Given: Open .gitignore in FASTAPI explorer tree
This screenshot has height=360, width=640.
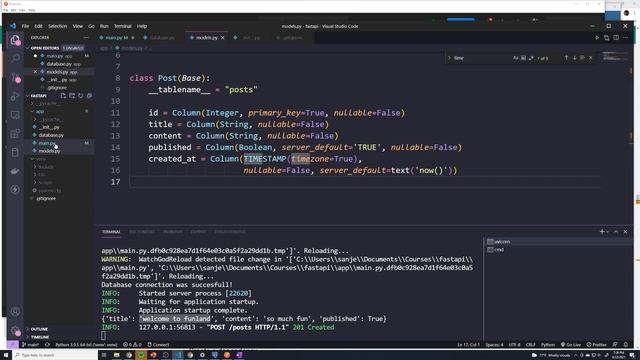Looking at the screenshot, I should click(x=46, y=198).
